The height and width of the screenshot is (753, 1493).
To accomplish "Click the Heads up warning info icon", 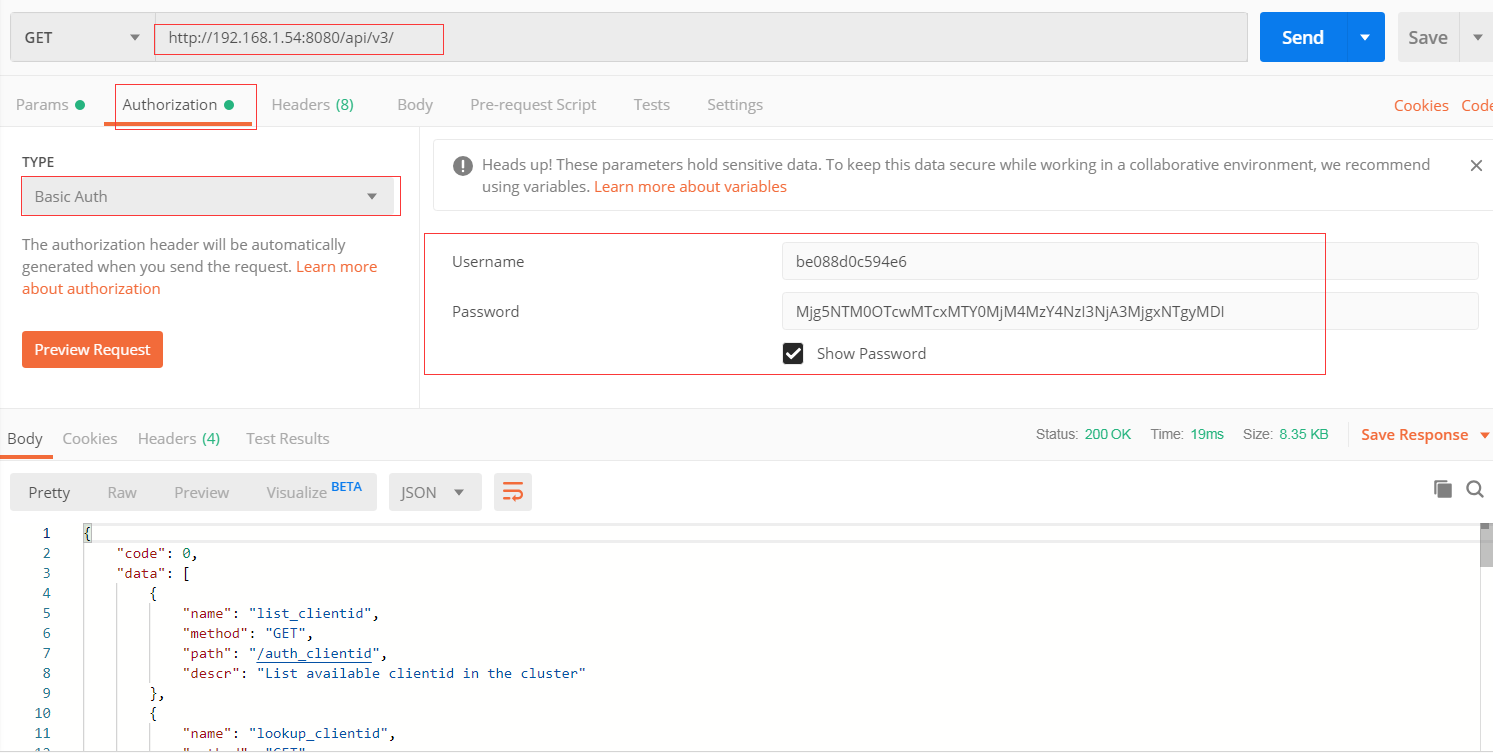I will click(462, 166).
